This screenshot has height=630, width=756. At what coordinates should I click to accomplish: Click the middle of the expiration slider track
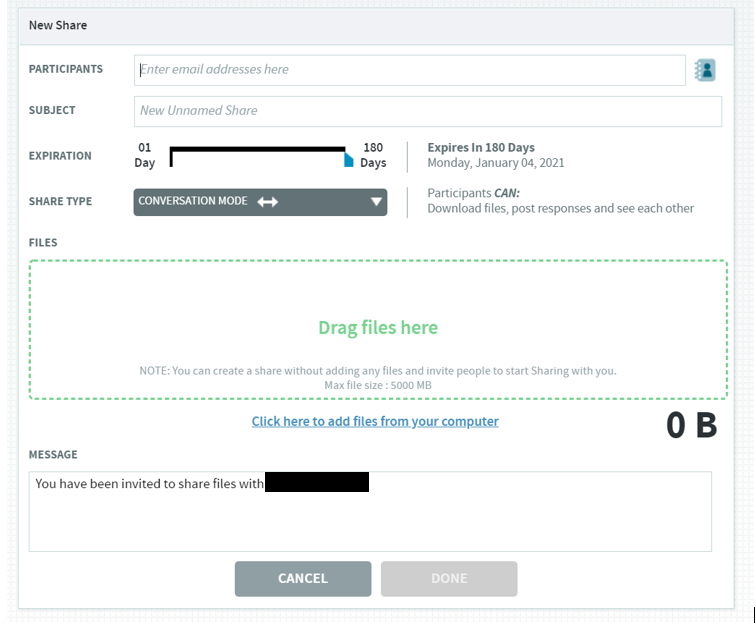click(x=258, y=150)
